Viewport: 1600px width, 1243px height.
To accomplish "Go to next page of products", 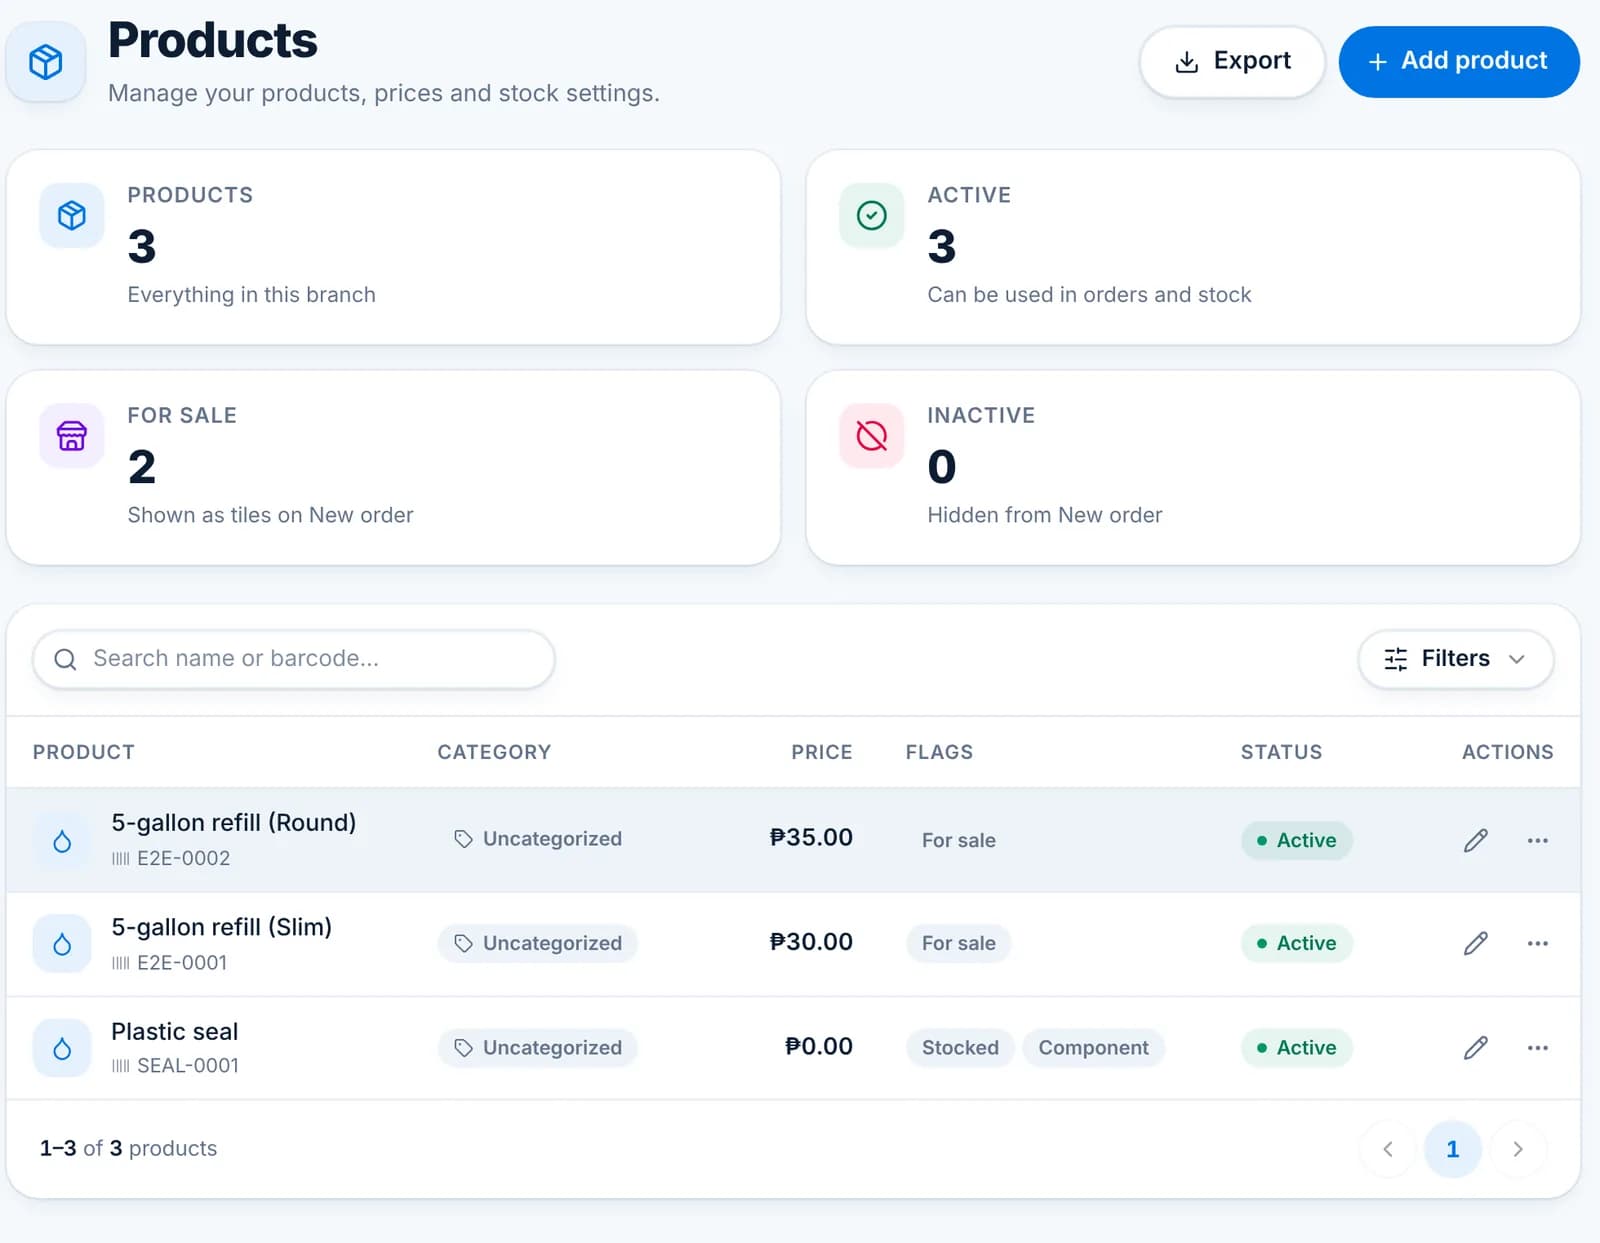I will (x=1518, y=1149).
